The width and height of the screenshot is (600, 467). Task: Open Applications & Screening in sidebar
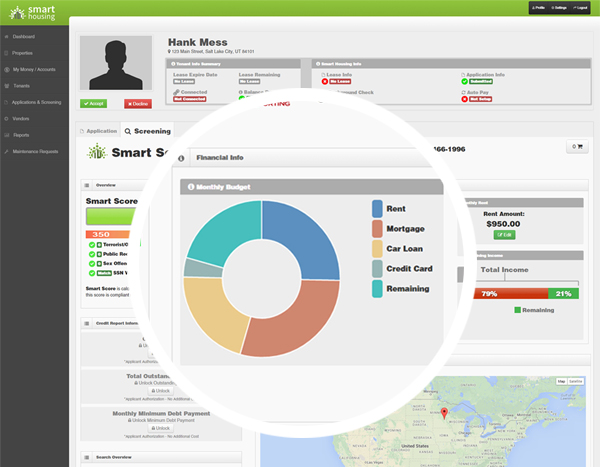[x=36, y=103]
